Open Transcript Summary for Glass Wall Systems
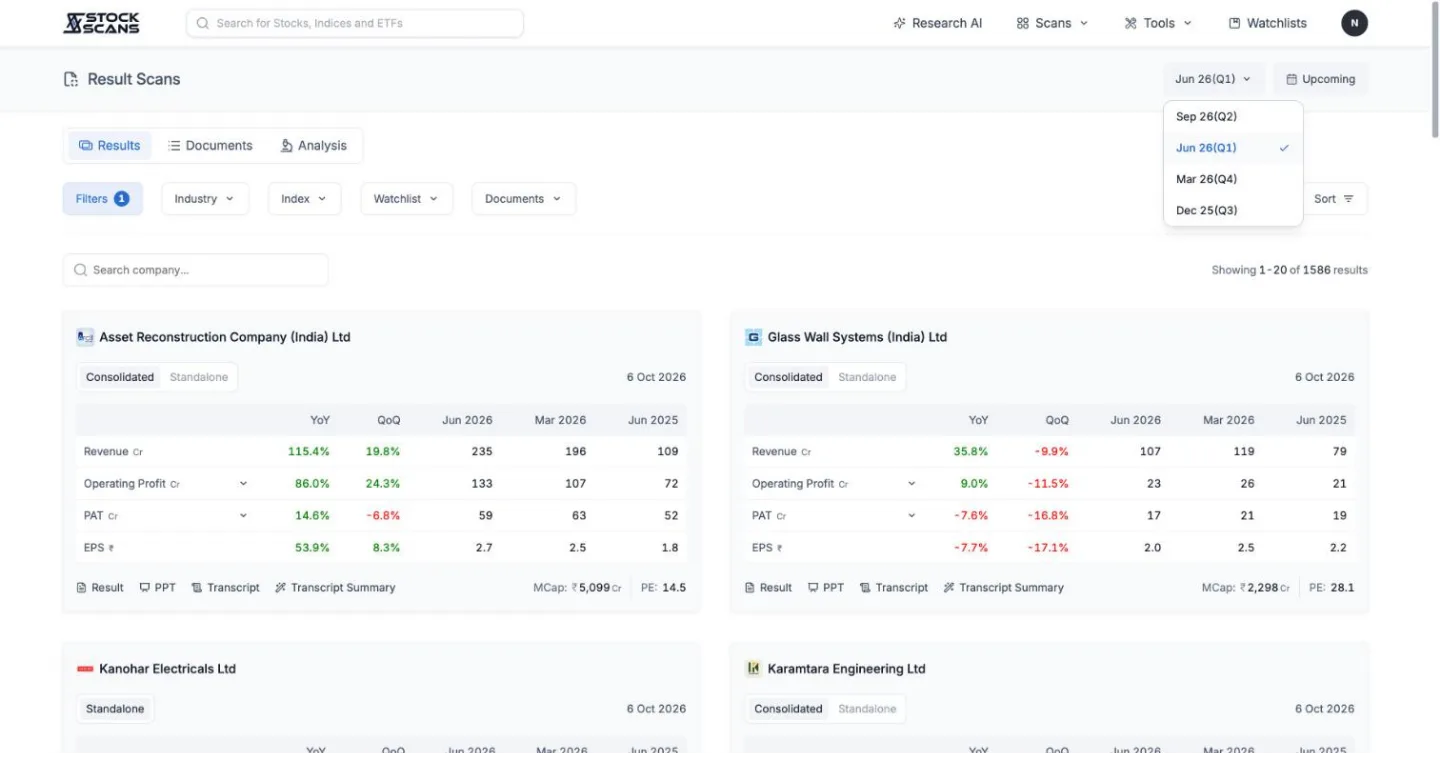The image size is (1440, 757). (1003, 588)
